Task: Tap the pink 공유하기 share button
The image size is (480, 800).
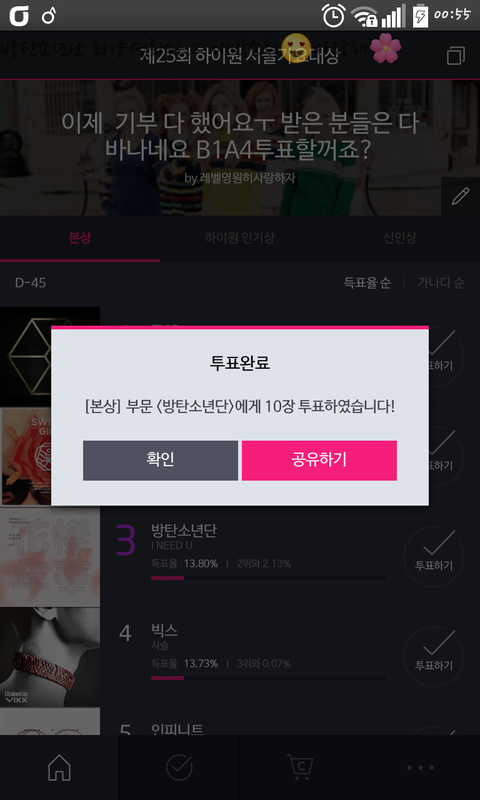Action: click(319, 460)
